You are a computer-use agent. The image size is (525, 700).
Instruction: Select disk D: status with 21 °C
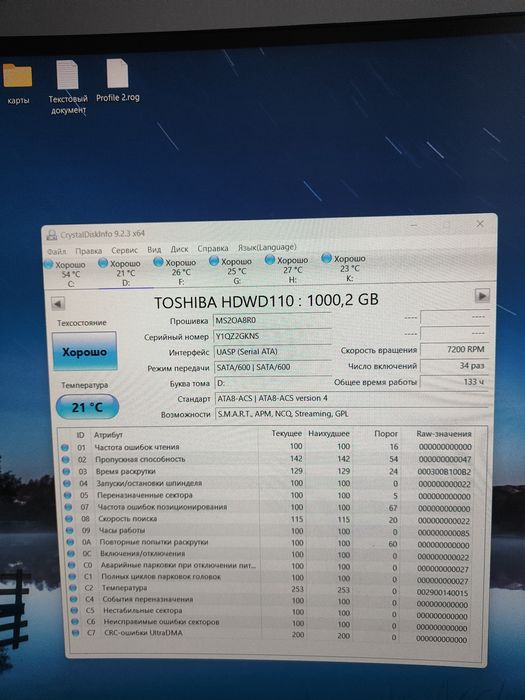click(x=120, y=272)
